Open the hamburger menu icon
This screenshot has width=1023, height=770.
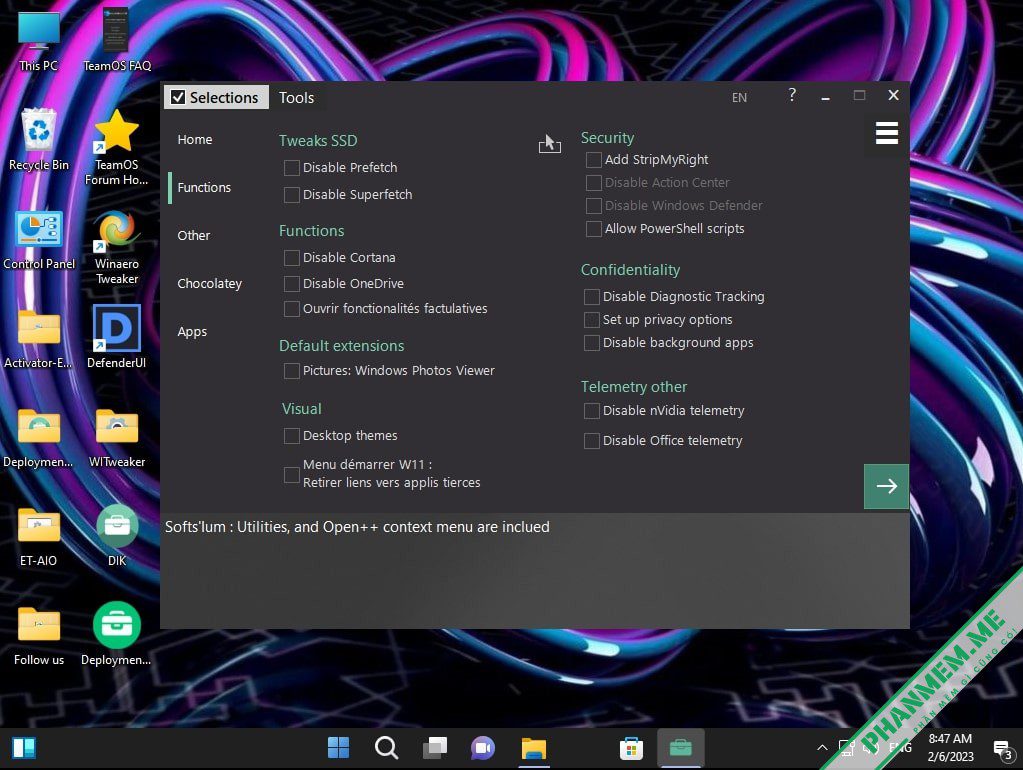pyautogui.click(x=887, y=133)
